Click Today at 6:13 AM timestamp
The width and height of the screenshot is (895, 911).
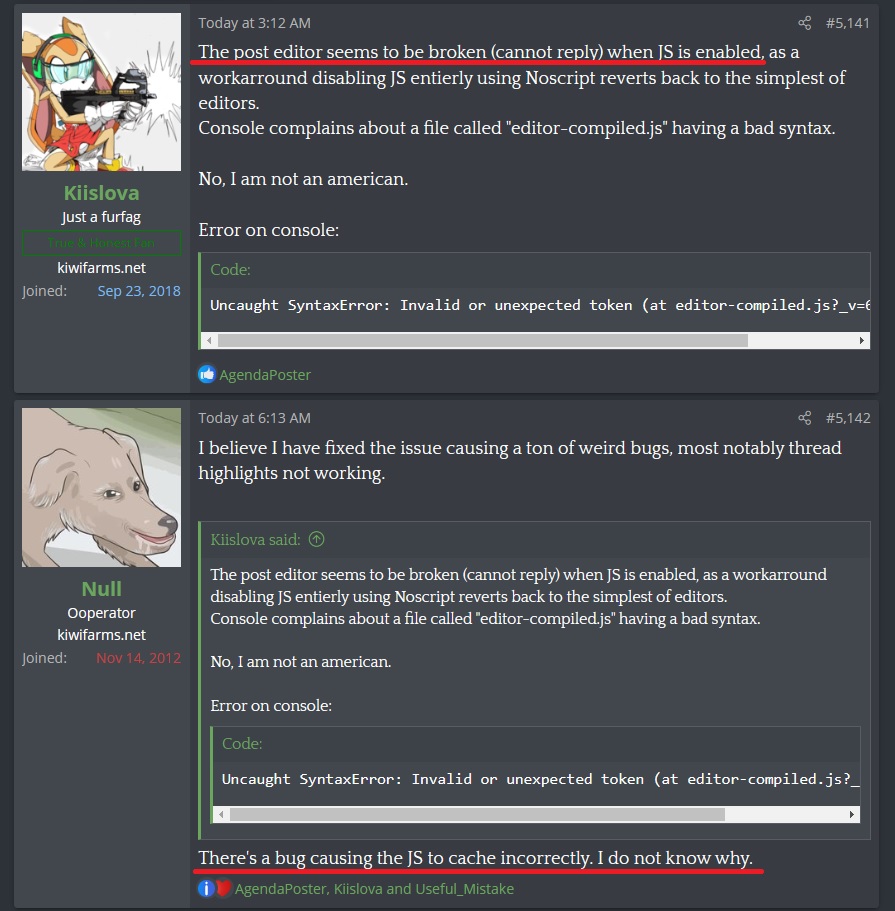pyautogui.click(x=255, y=418)
